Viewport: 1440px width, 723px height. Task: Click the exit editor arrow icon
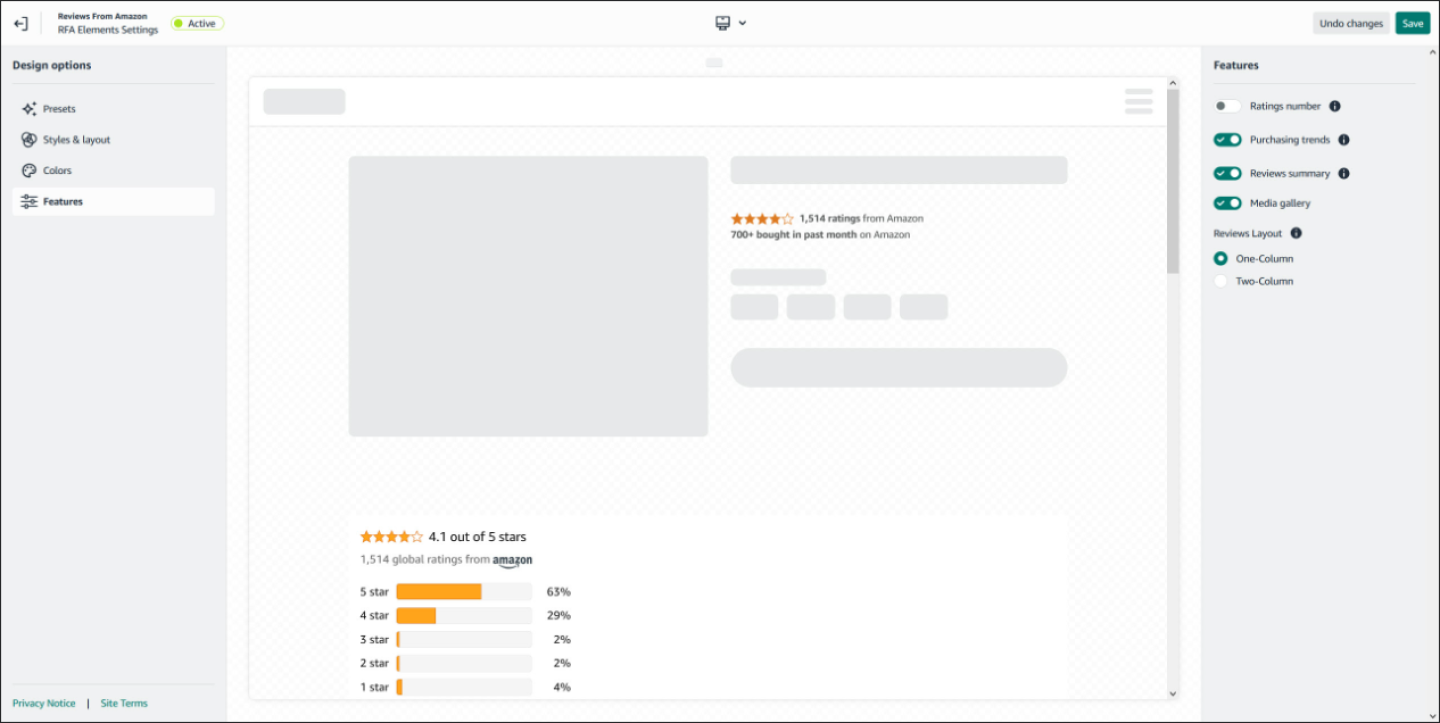pos(20,22)
